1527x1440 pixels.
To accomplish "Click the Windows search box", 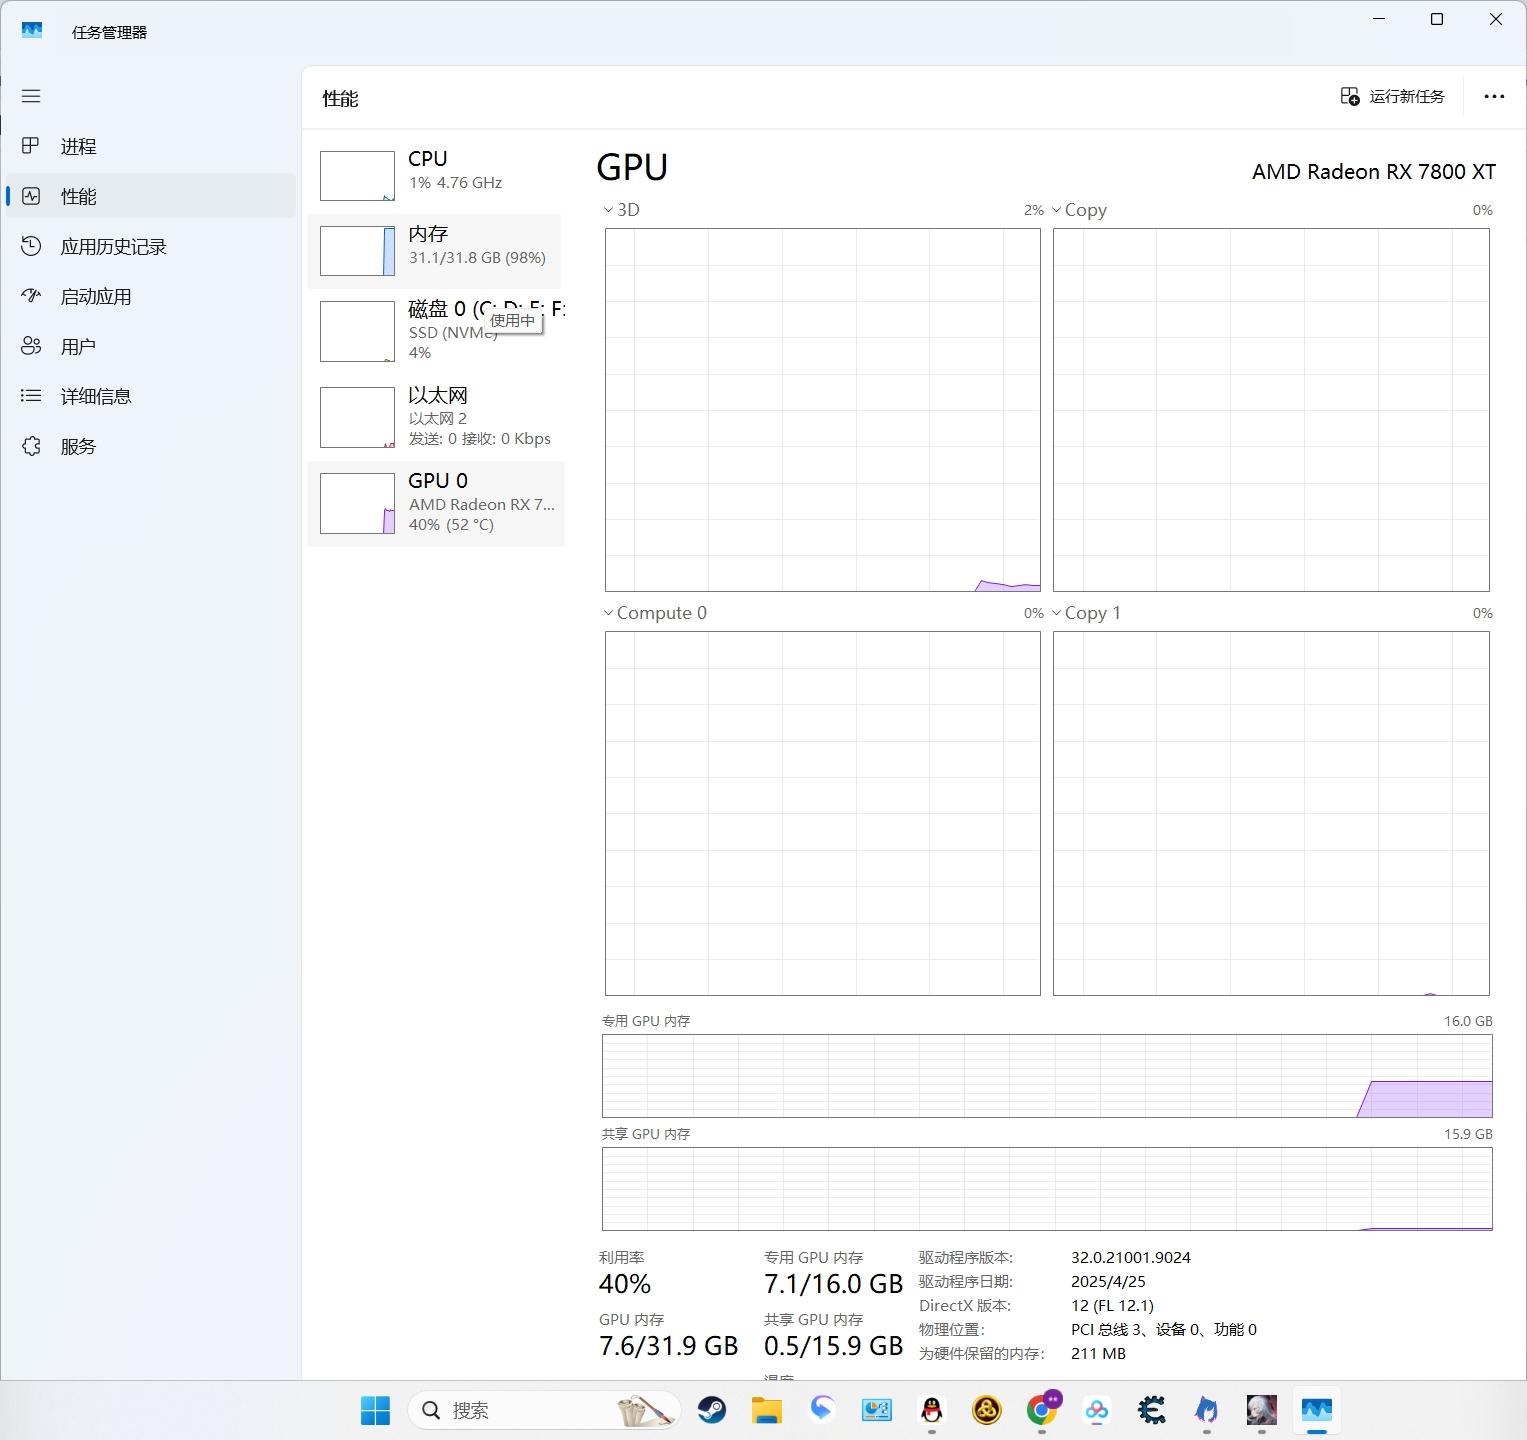I will 530,1410.
